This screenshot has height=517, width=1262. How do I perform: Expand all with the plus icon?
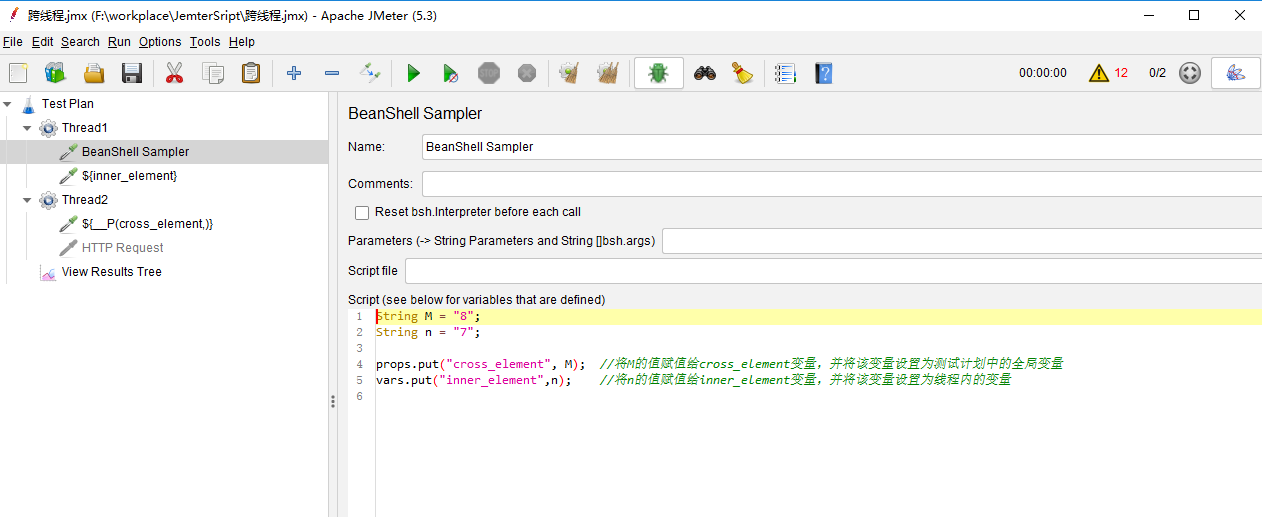coord(294,73)
